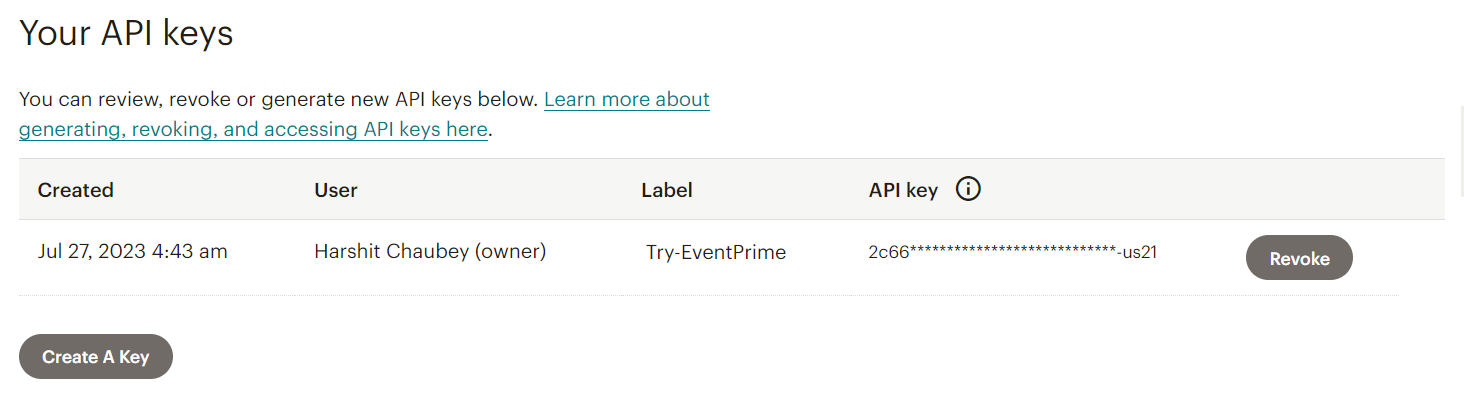Open the "Learn more about" link

pos(627,100)
